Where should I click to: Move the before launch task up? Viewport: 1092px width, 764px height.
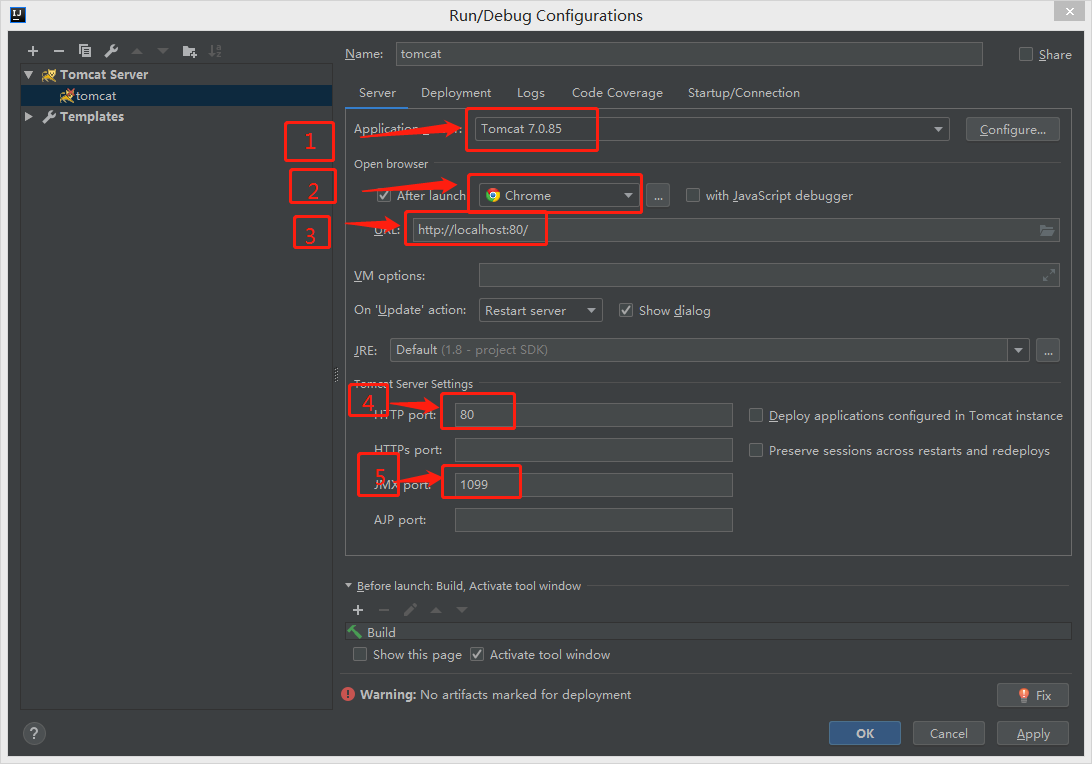(436, 610)
